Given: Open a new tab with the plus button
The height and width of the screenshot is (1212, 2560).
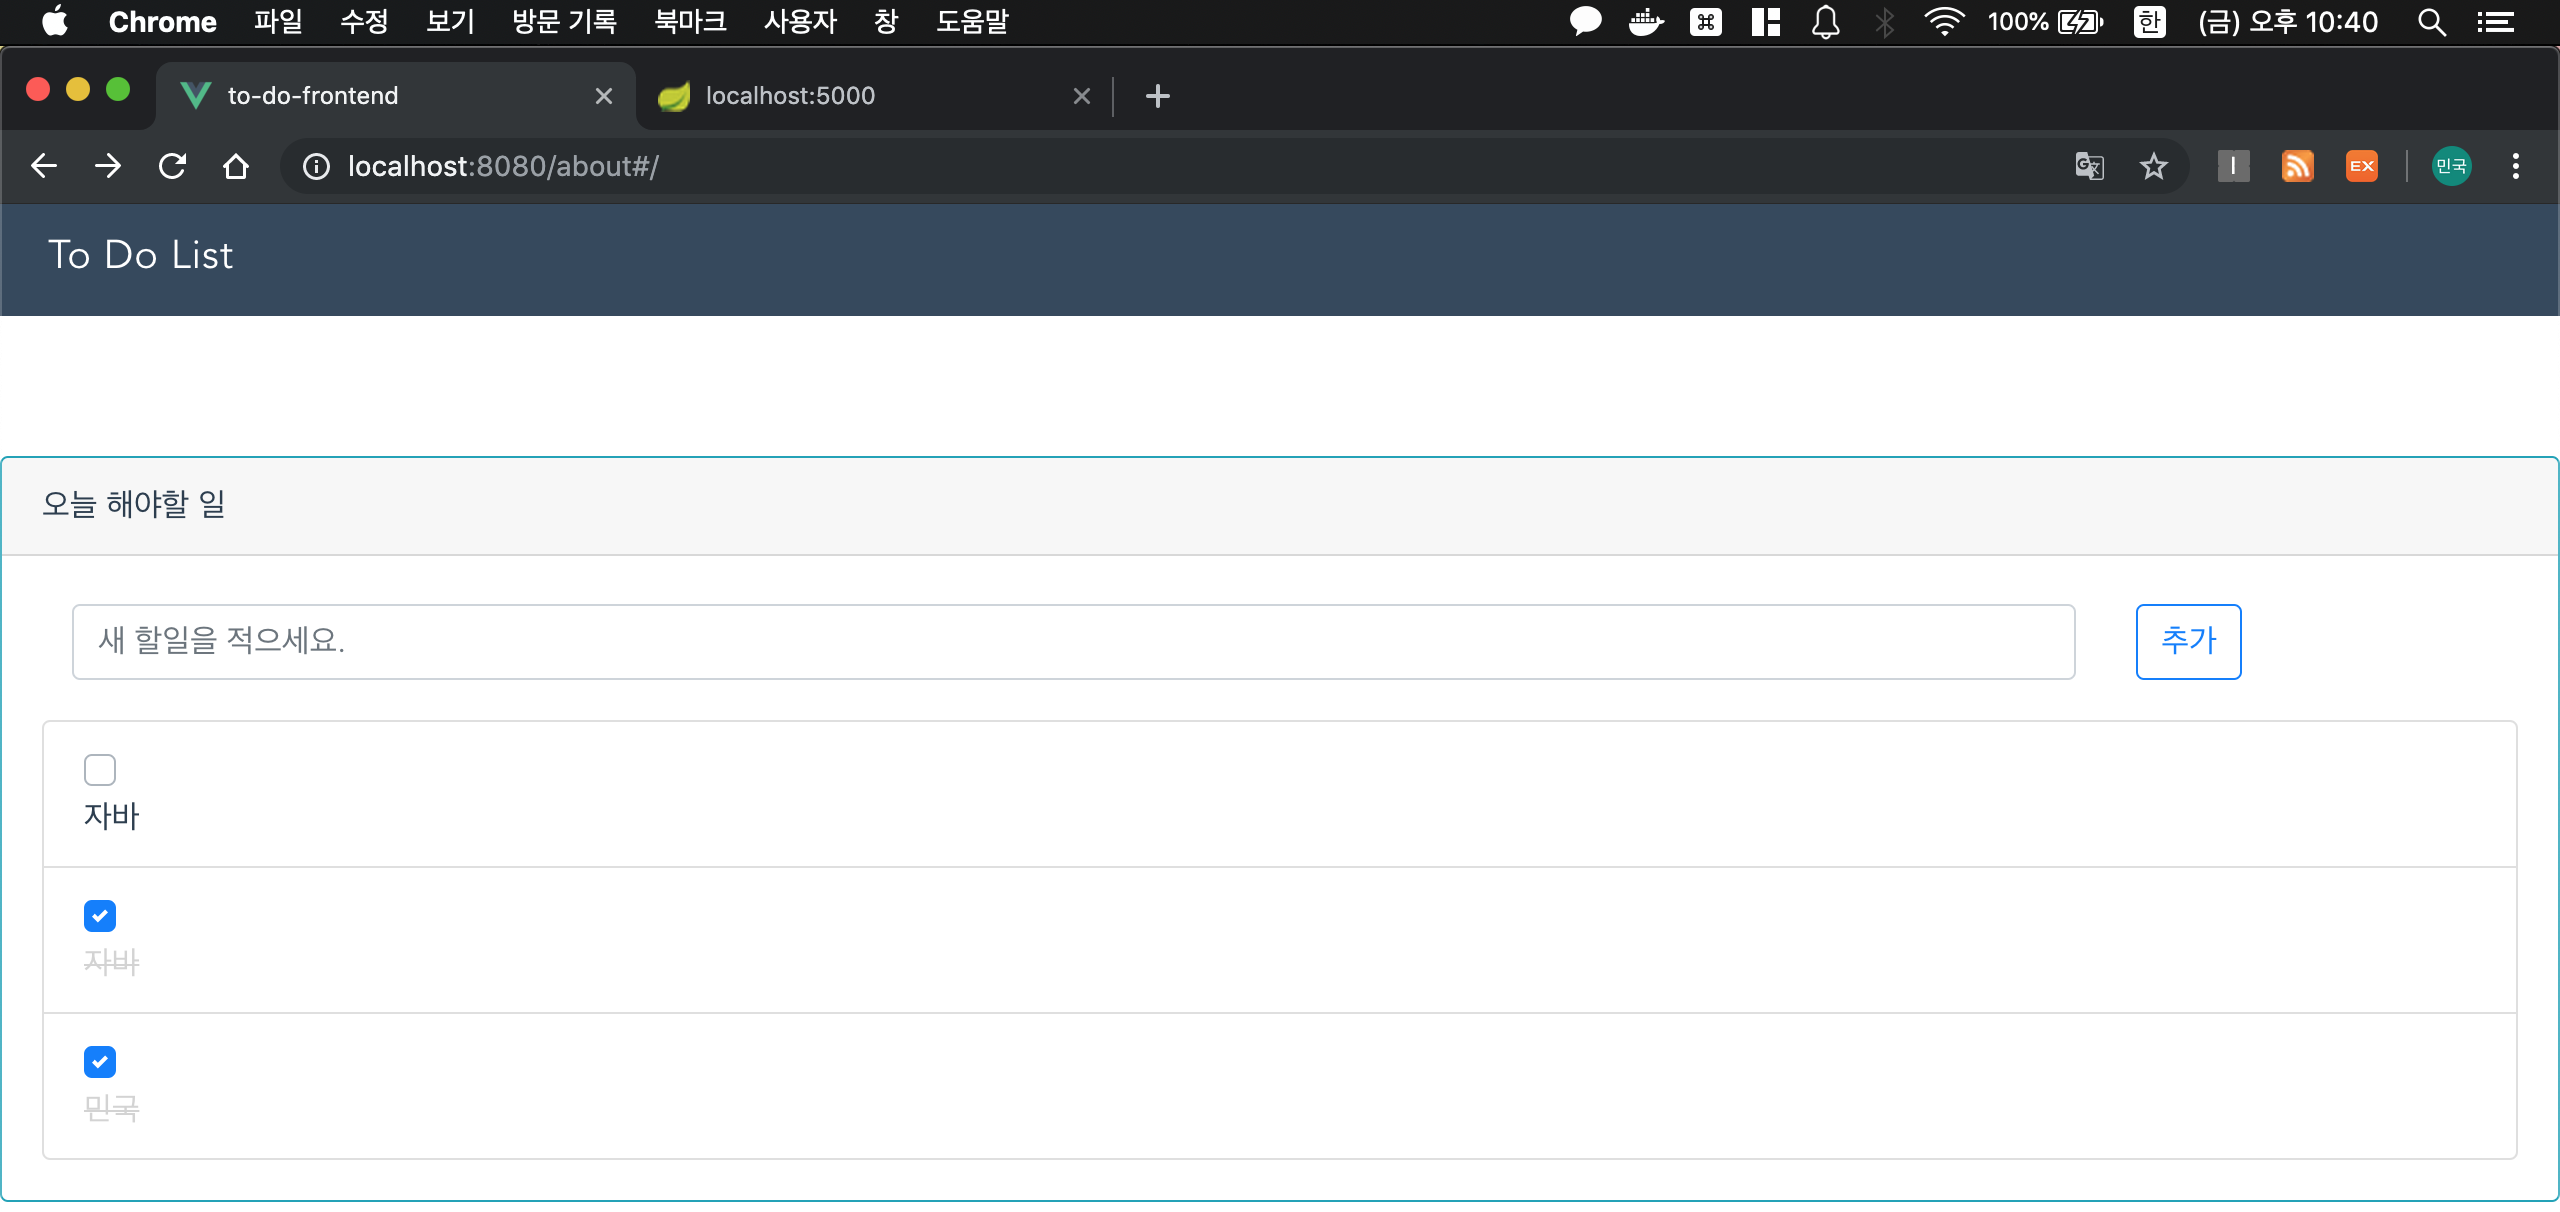Looking at the screenshot, I should pos(1157,96).
